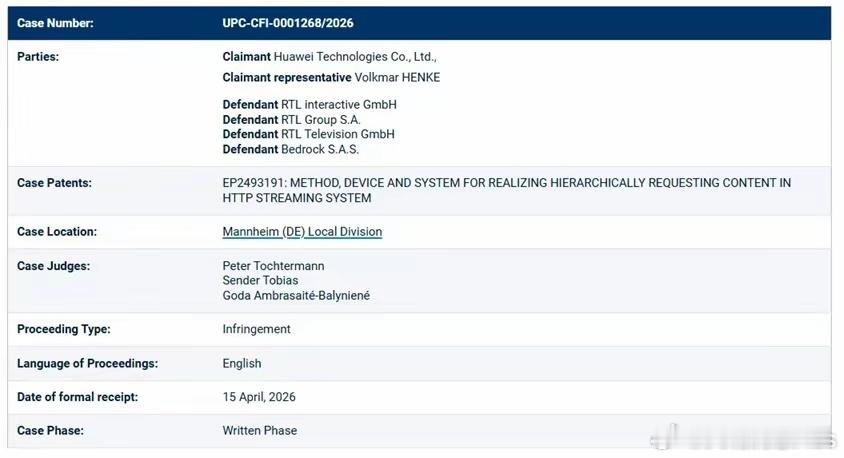Click judge Sender Tobias
844x458 pixels.
260,280
